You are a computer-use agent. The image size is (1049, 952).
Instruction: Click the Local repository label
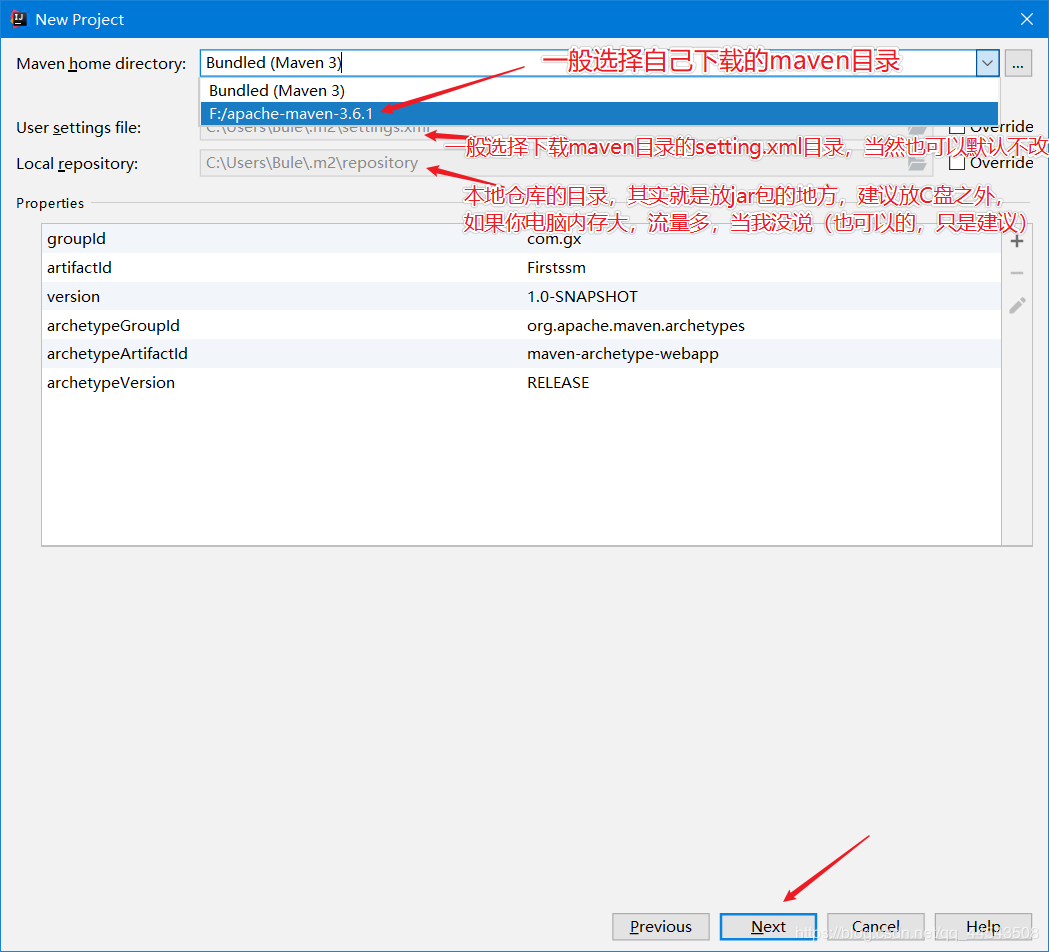click(x=77, y=164)
